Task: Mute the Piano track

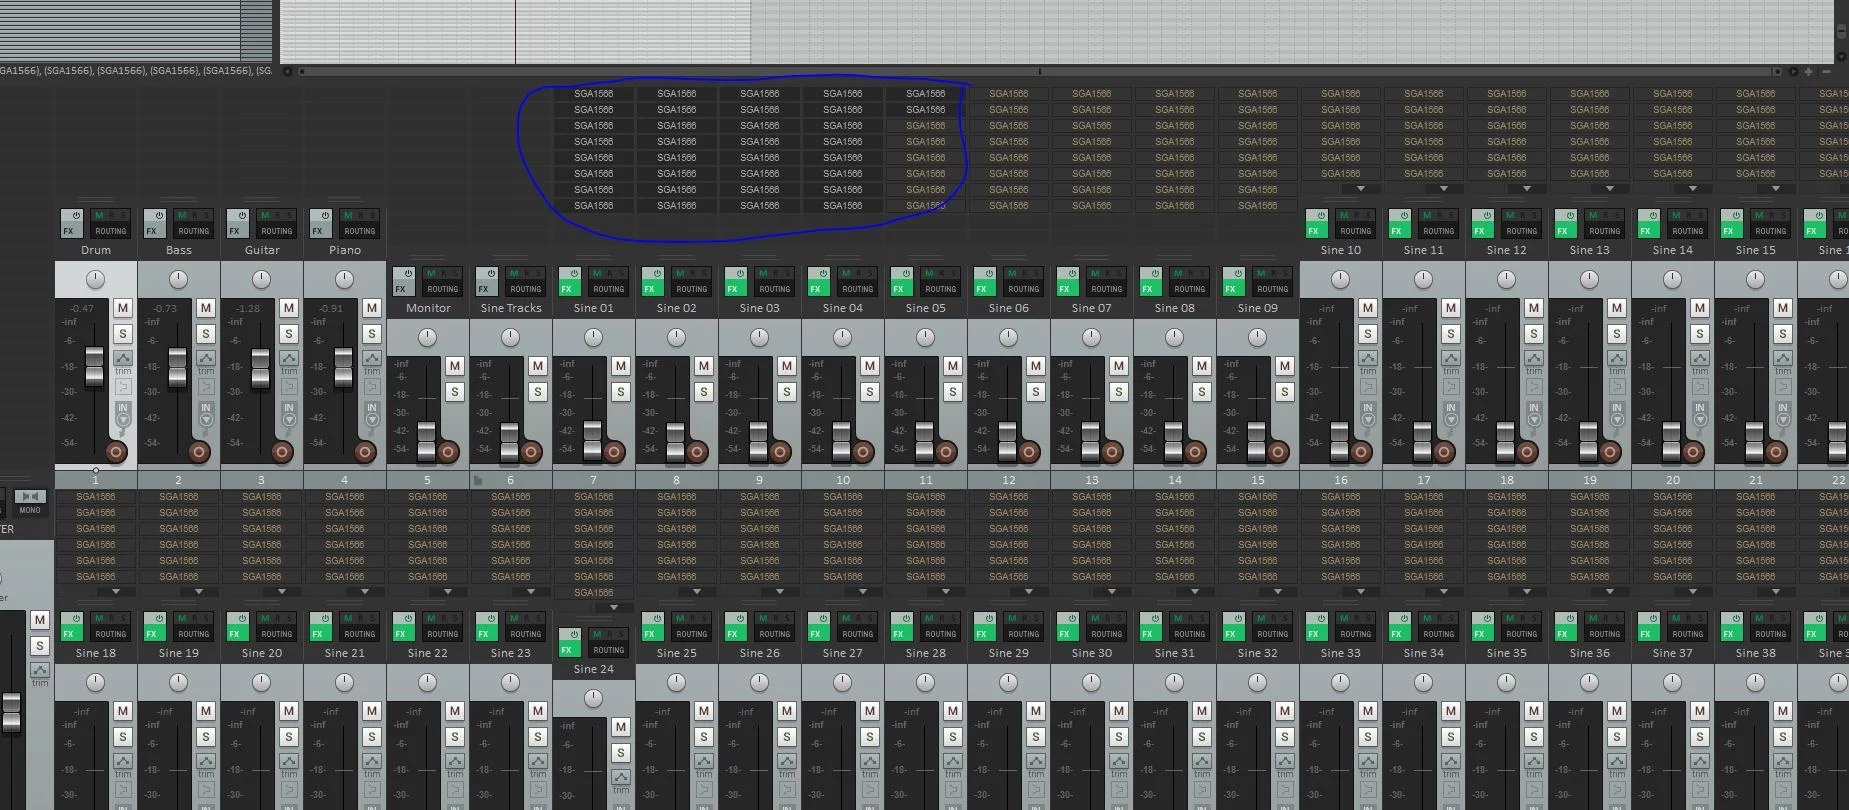Action: pyautogui.click(x=372, y=308)
